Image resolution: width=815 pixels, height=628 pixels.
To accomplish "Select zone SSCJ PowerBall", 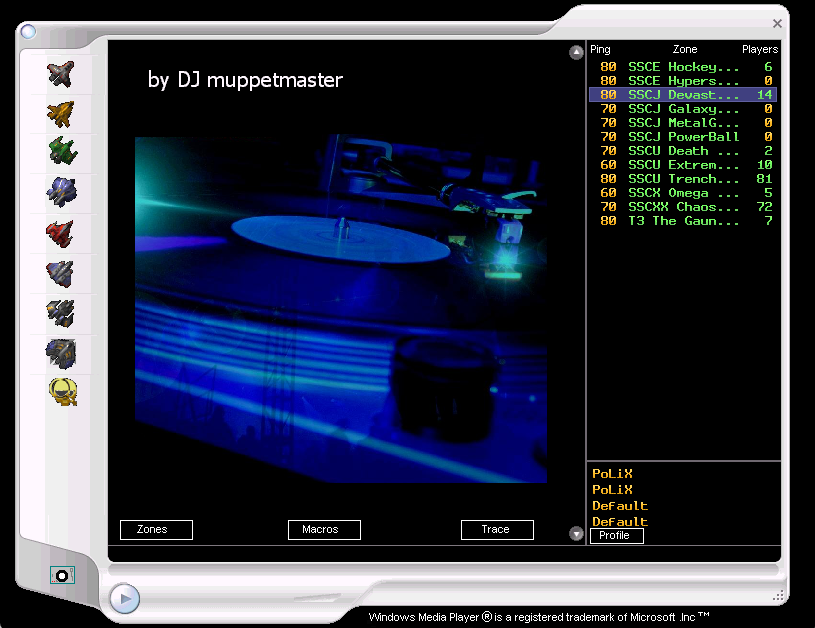I will [683, 137].
